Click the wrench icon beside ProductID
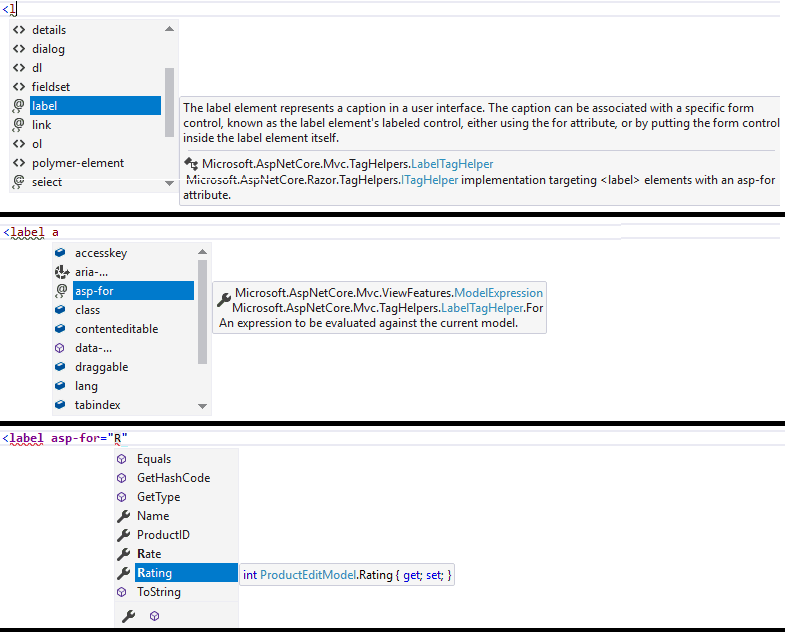The width and height of the screenshot is (785, 632). (x=123, y=535)
